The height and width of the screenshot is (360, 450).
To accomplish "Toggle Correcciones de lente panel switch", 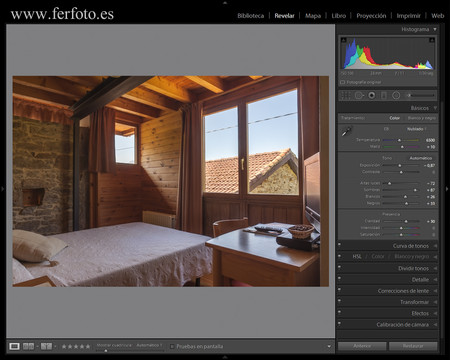I will pos(339,290).
